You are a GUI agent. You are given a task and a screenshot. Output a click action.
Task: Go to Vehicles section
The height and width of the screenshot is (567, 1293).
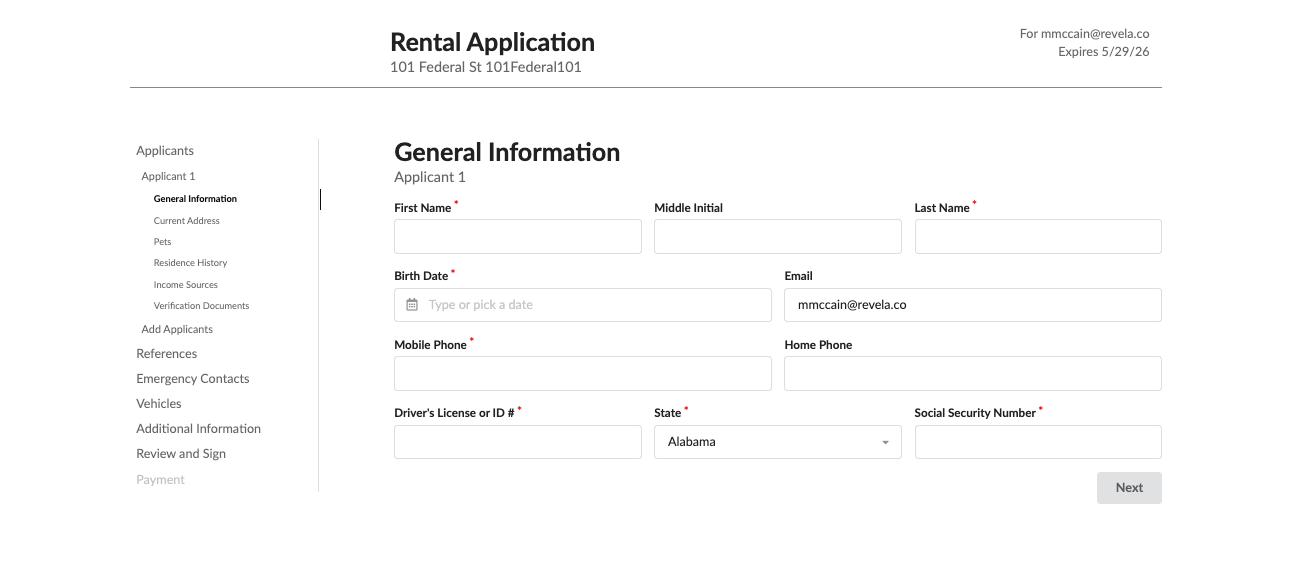(159, 404)
